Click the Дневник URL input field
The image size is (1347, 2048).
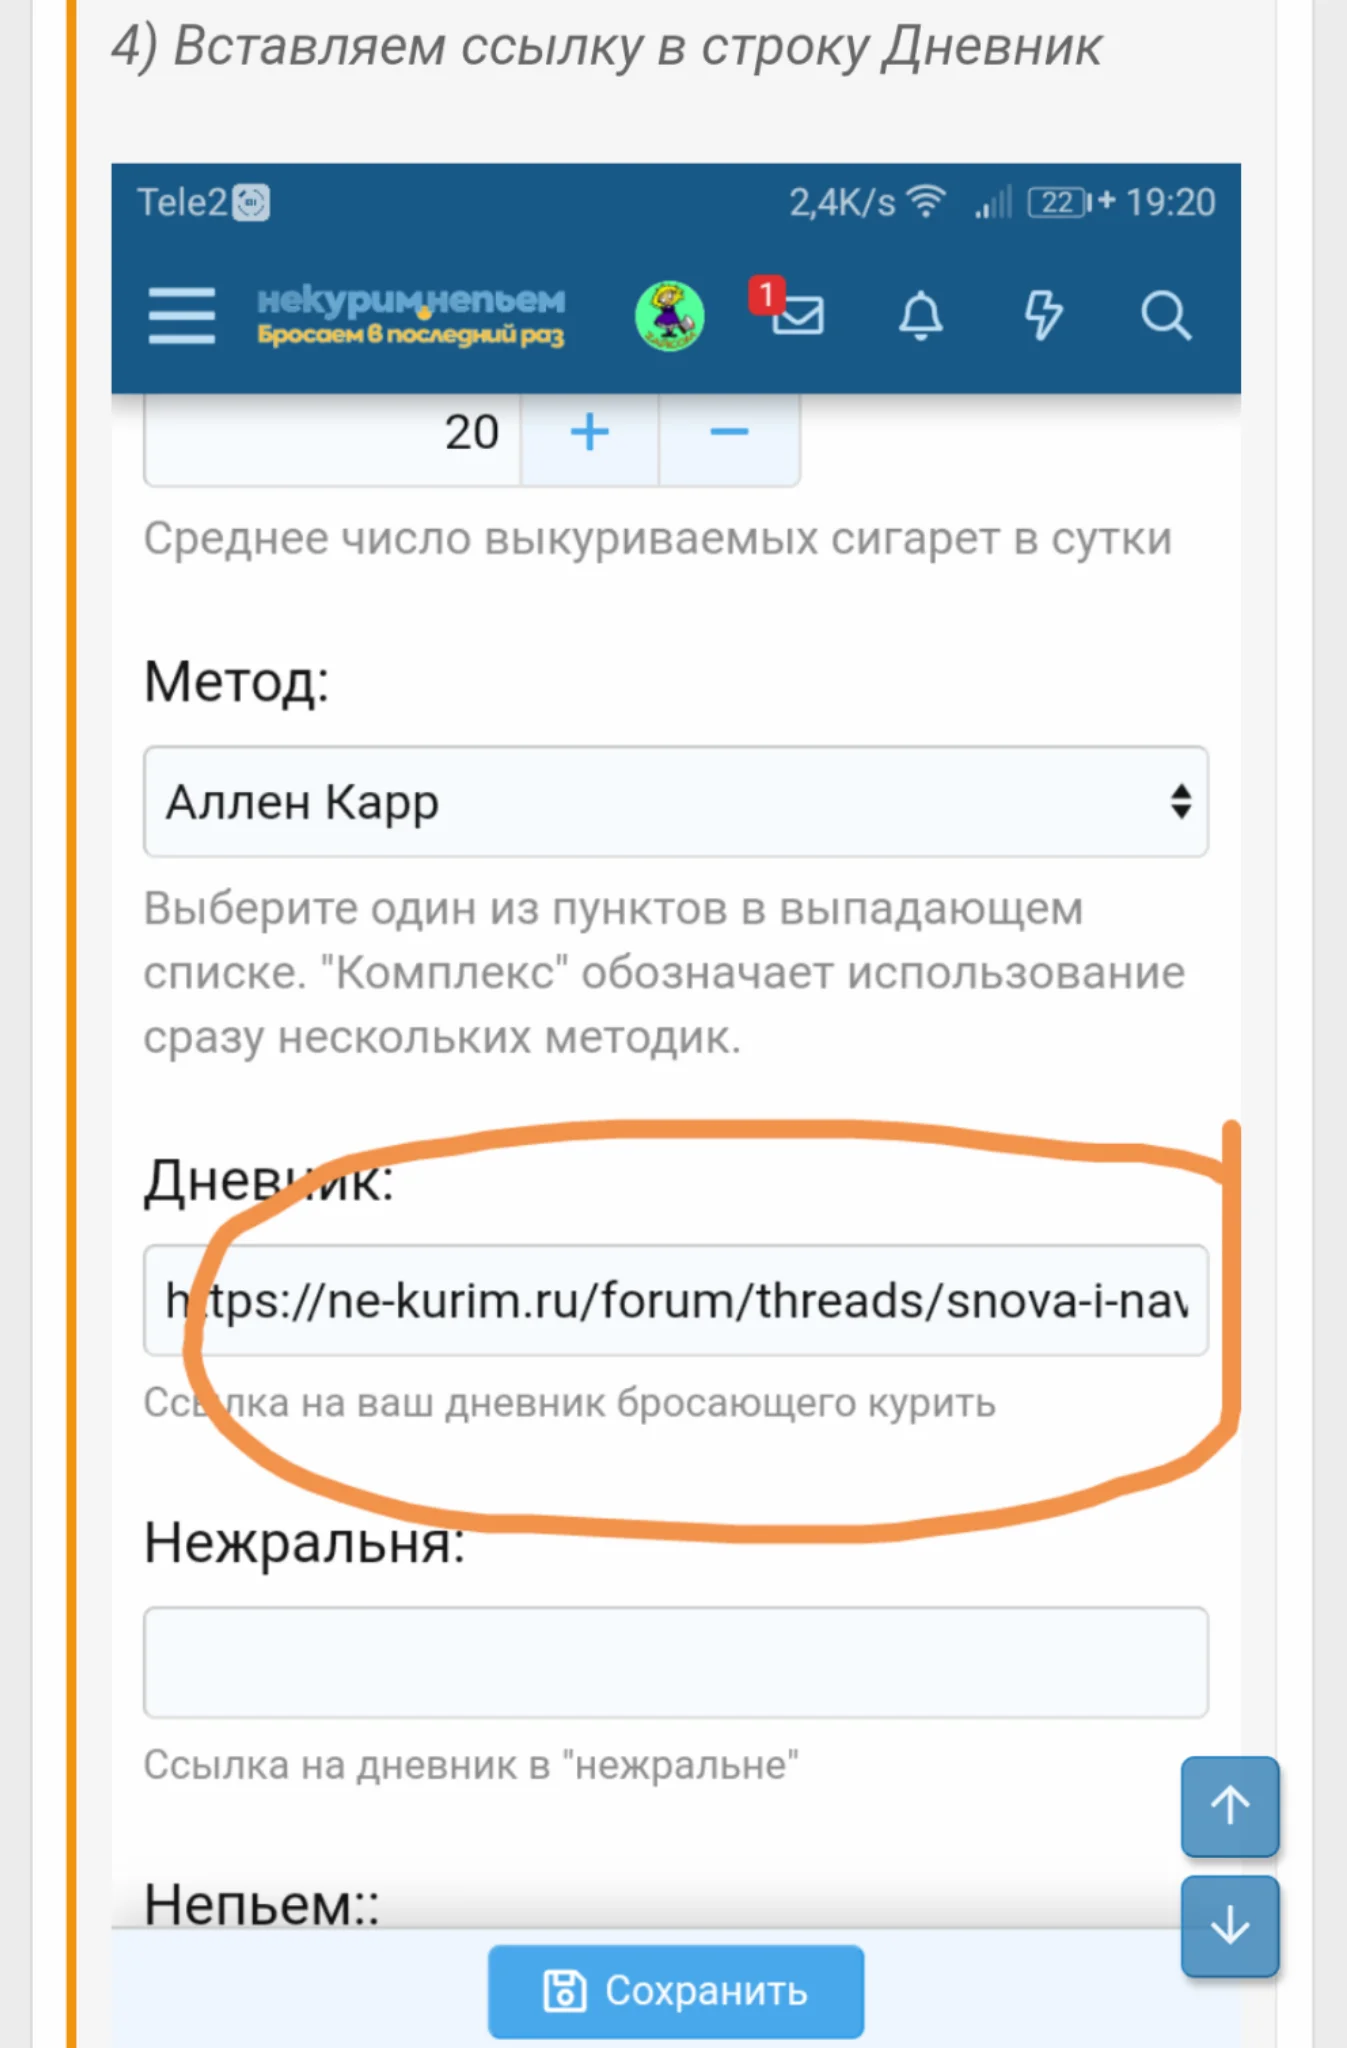tap(676, 1300)
